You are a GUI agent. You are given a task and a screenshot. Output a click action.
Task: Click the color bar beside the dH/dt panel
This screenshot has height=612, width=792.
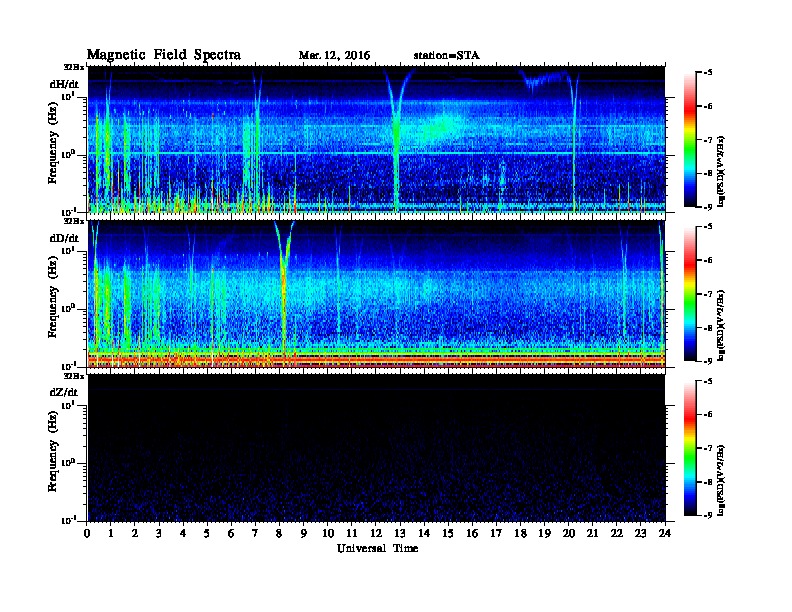pyautogui.click(x=690, y=139)
